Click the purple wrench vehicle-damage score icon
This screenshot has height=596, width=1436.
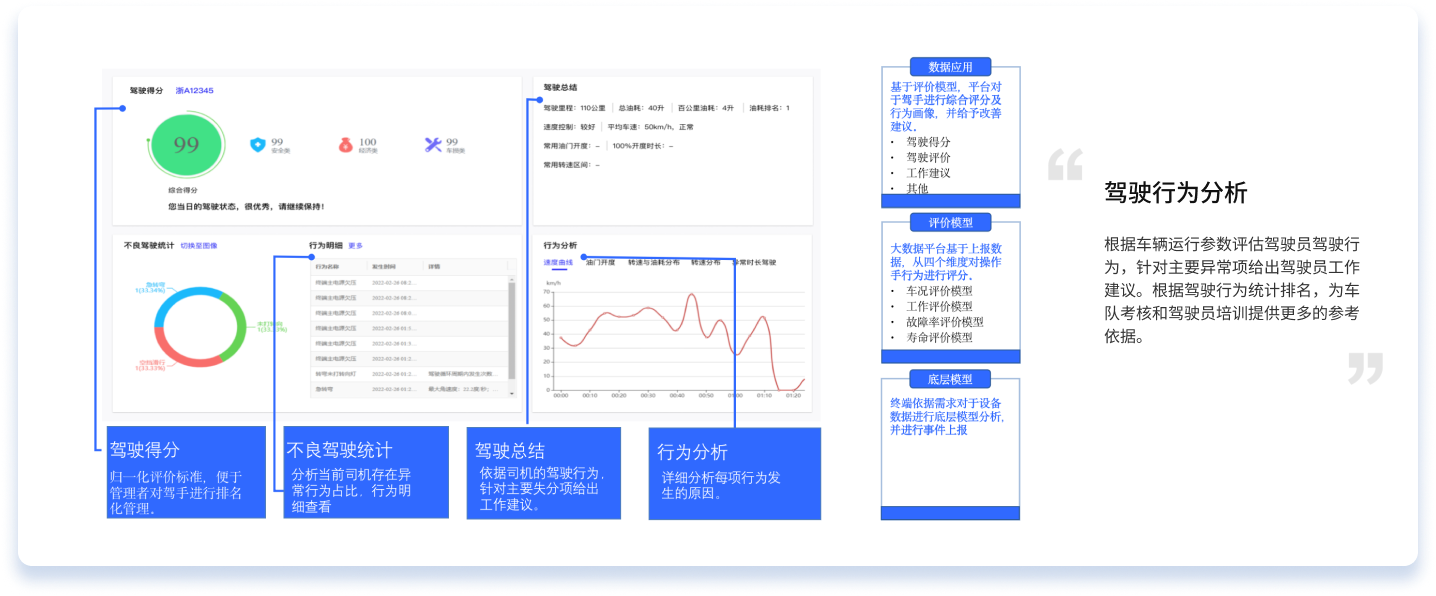[x=433, y=143]
